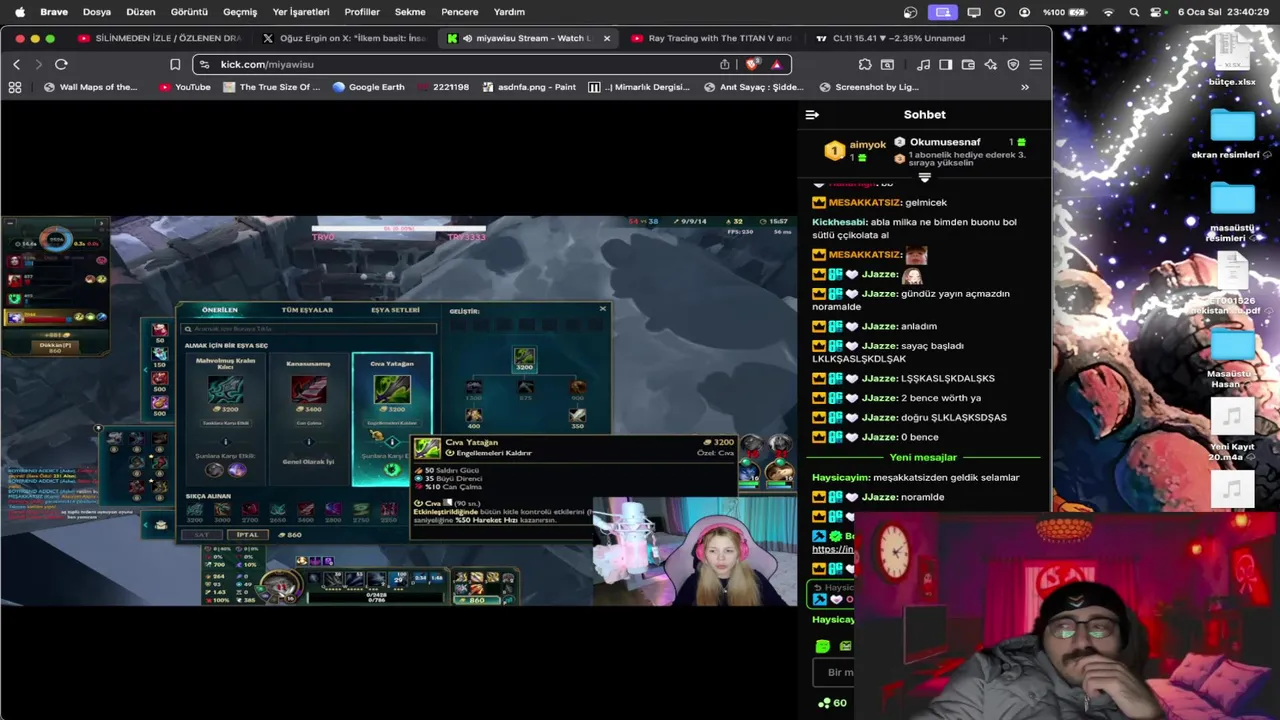This screenshot has height=720, width=1280.
Task: Click the purple screen-sharing menu bar icon
Action: pyautogui.click(x=943, y=12)
